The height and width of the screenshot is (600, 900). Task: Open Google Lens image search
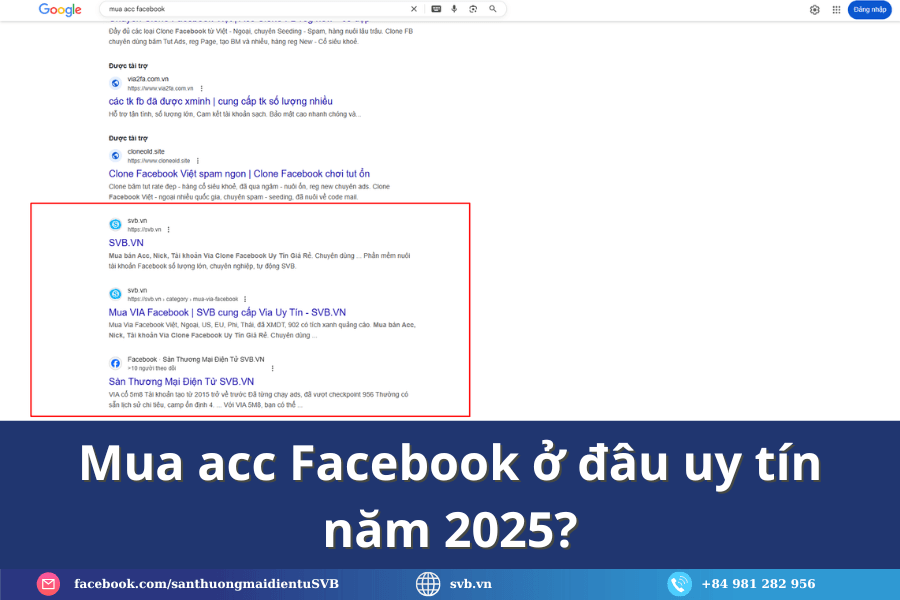[x=473, y=9]
